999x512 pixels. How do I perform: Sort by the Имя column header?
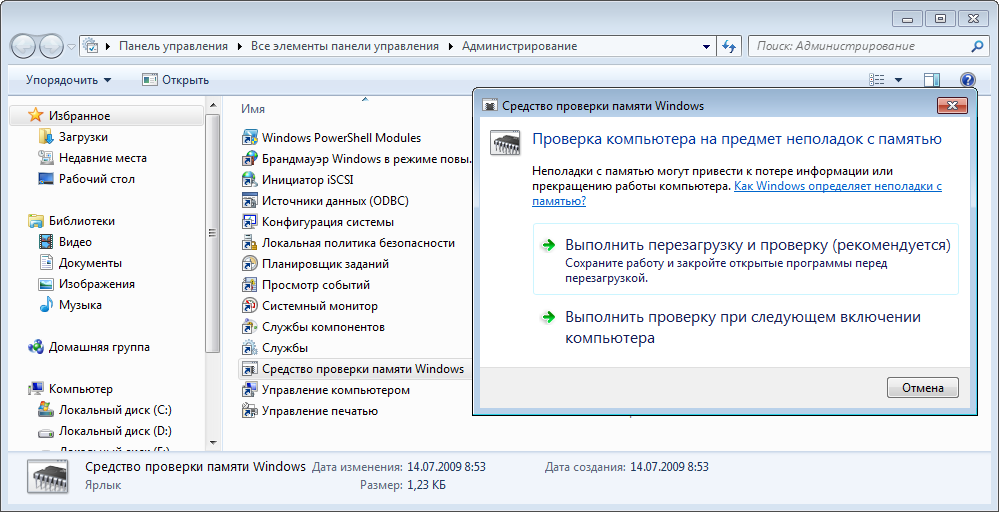click(x=253, y=109)
